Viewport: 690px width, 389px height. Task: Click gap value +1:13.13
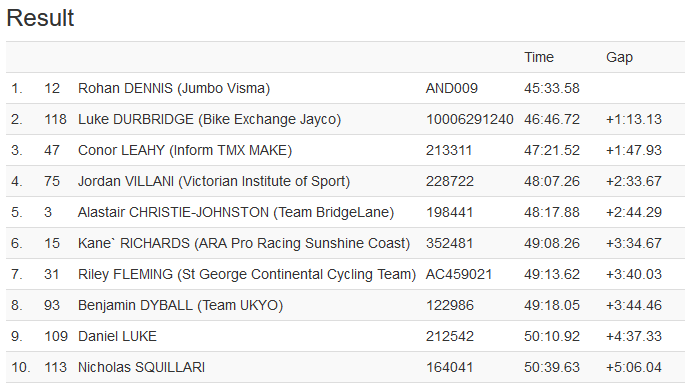pos(634,119)
